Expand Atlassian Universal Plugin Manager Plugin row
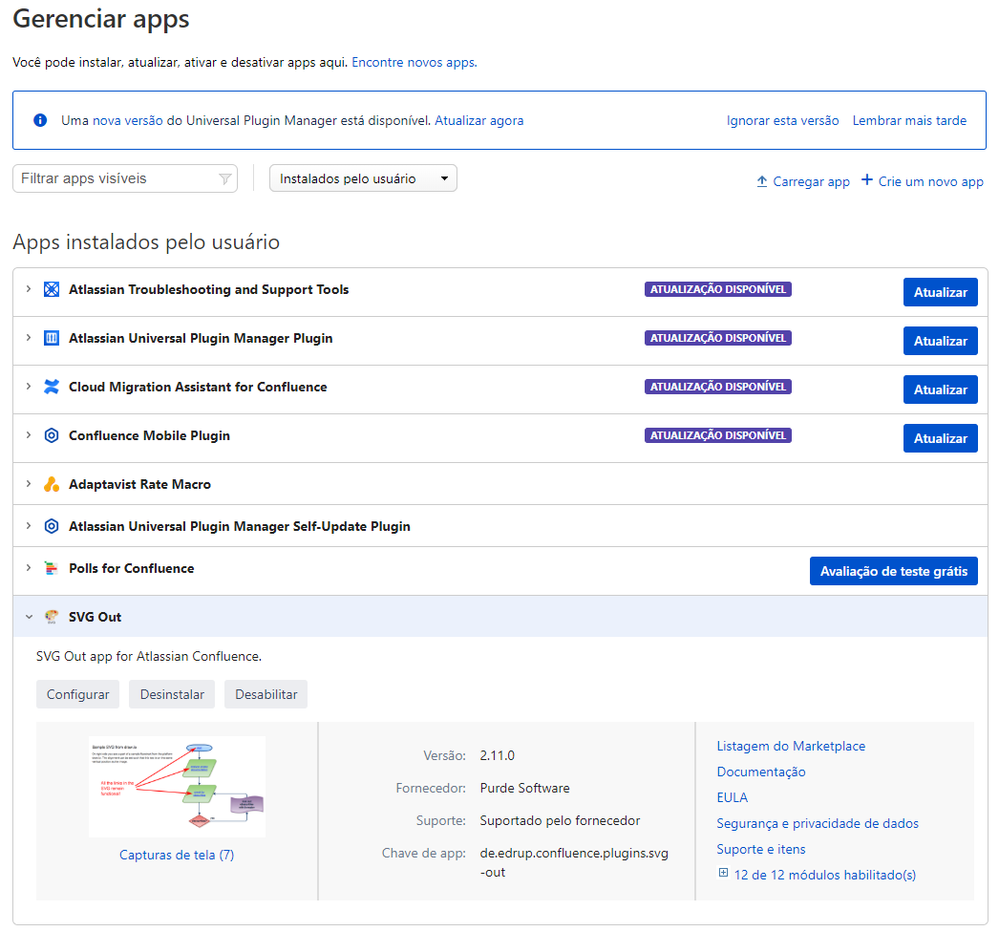 coord(28,338)
